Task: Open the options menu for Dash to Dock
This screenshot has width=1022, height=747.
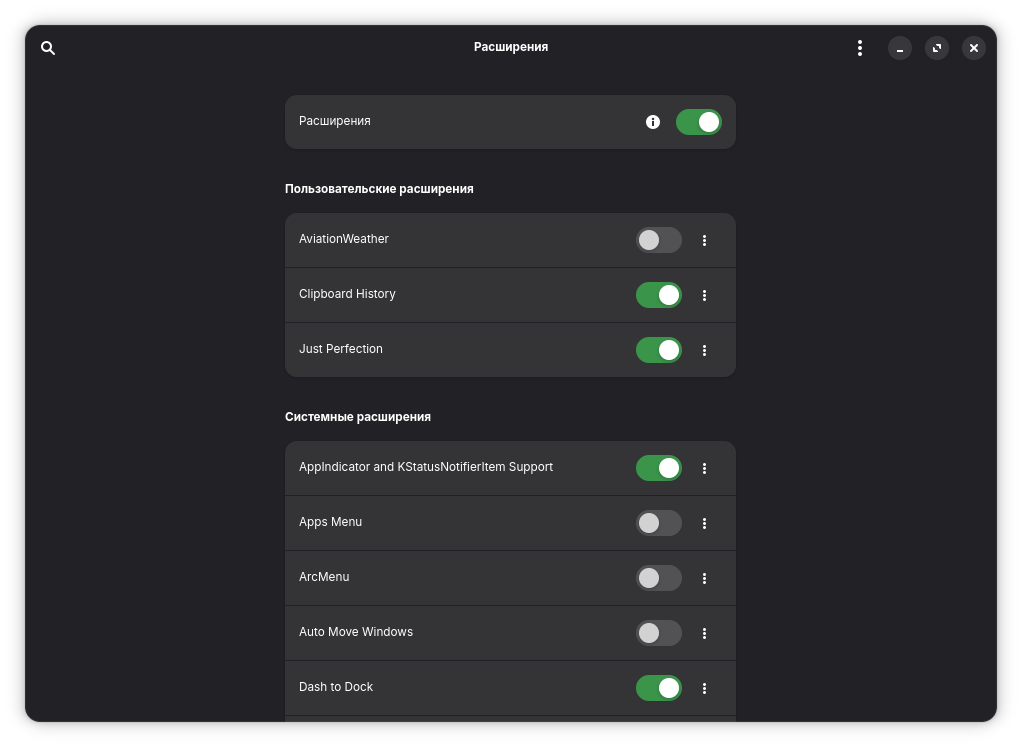Action: tap(704, 688)
